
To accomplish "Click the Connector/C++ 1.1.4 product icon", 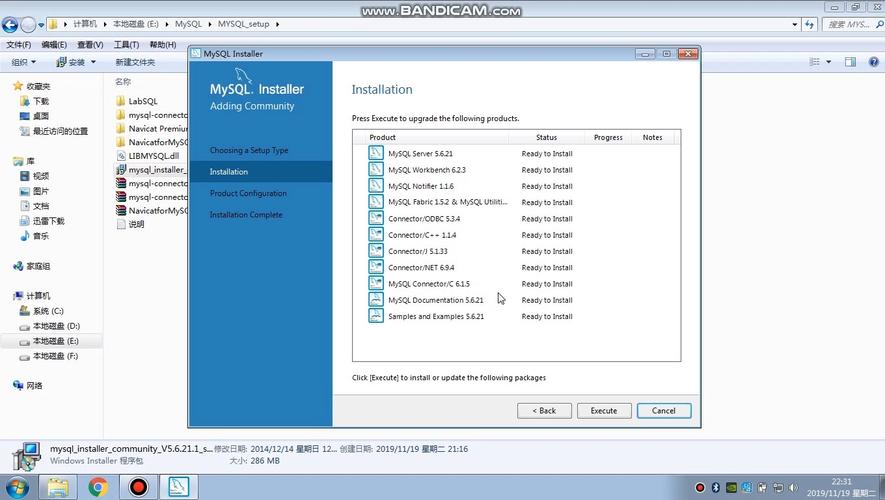I will click(x=376, y=234).
